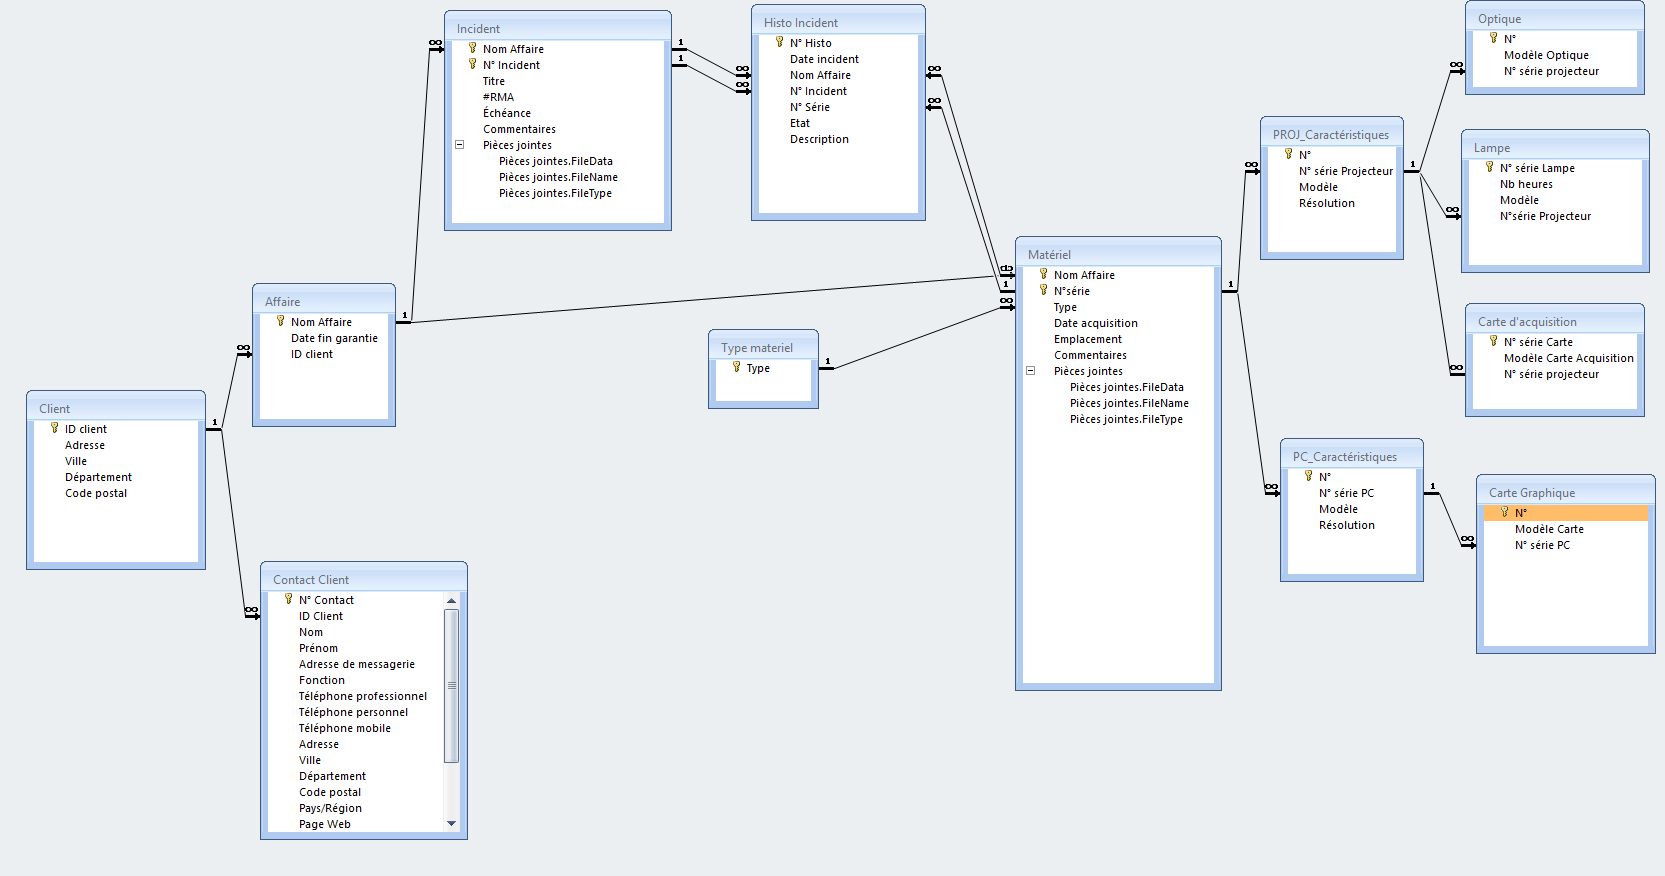Select the Date fin garantie field
Screen dimensions: 1665x876
334,338
